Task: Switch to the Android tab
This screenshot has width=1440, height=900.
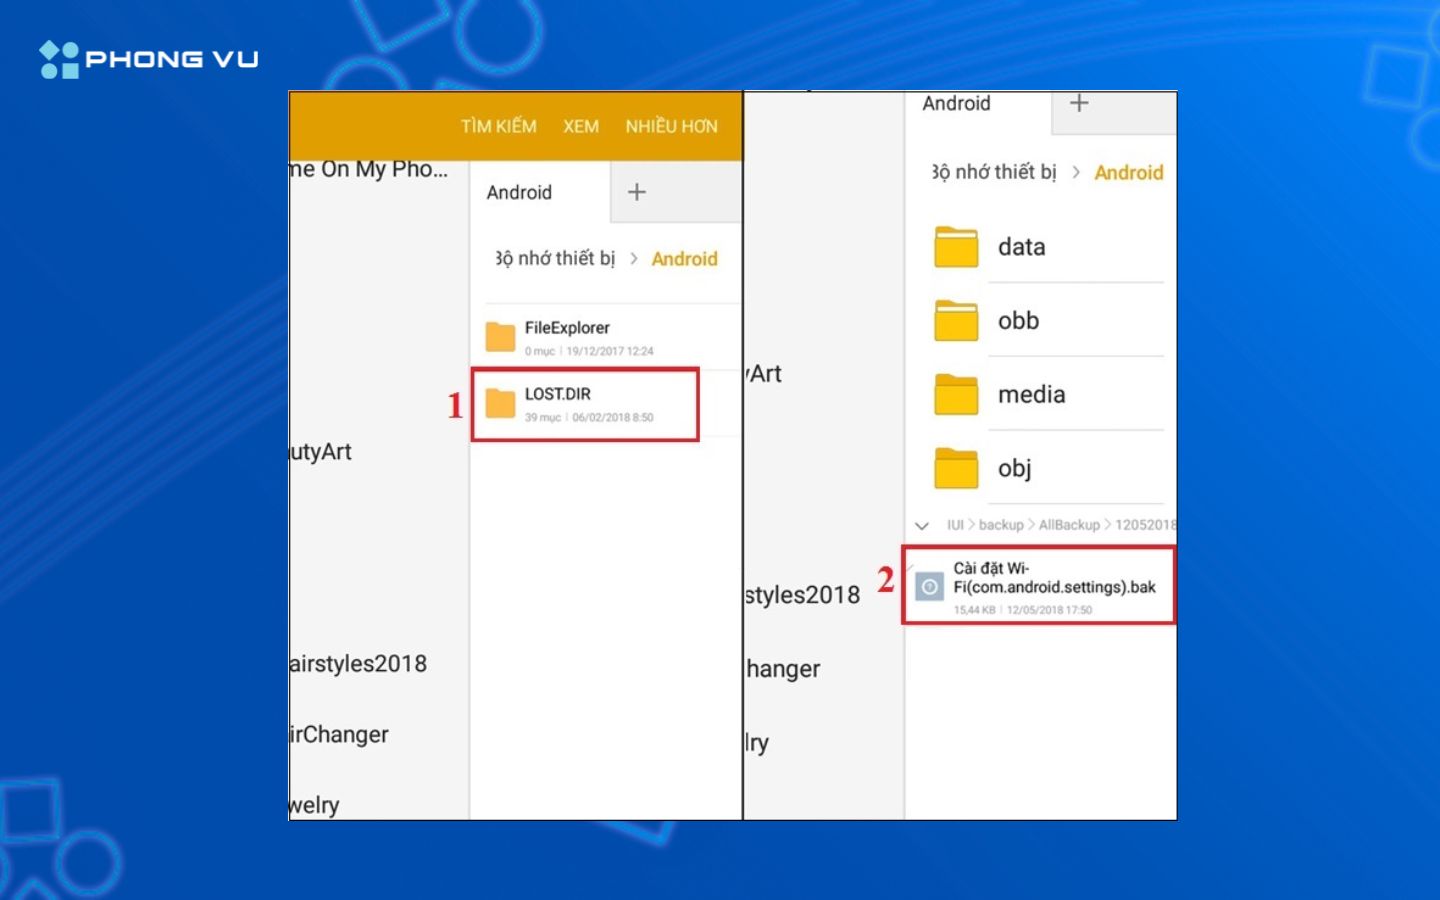Action: point(520,192)
